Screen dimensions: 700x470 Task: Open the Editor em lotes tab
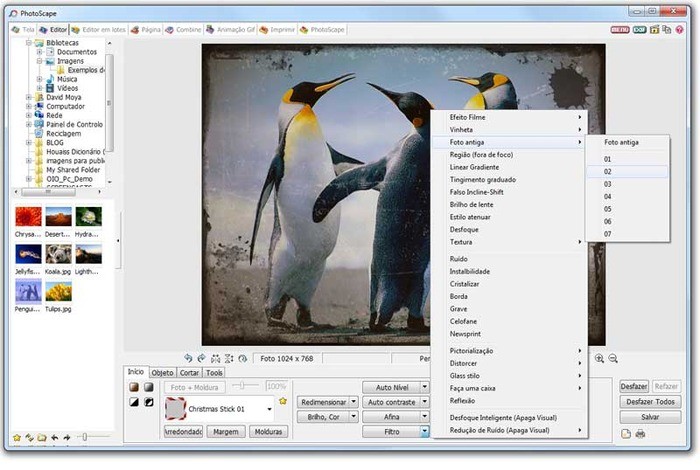99,29
